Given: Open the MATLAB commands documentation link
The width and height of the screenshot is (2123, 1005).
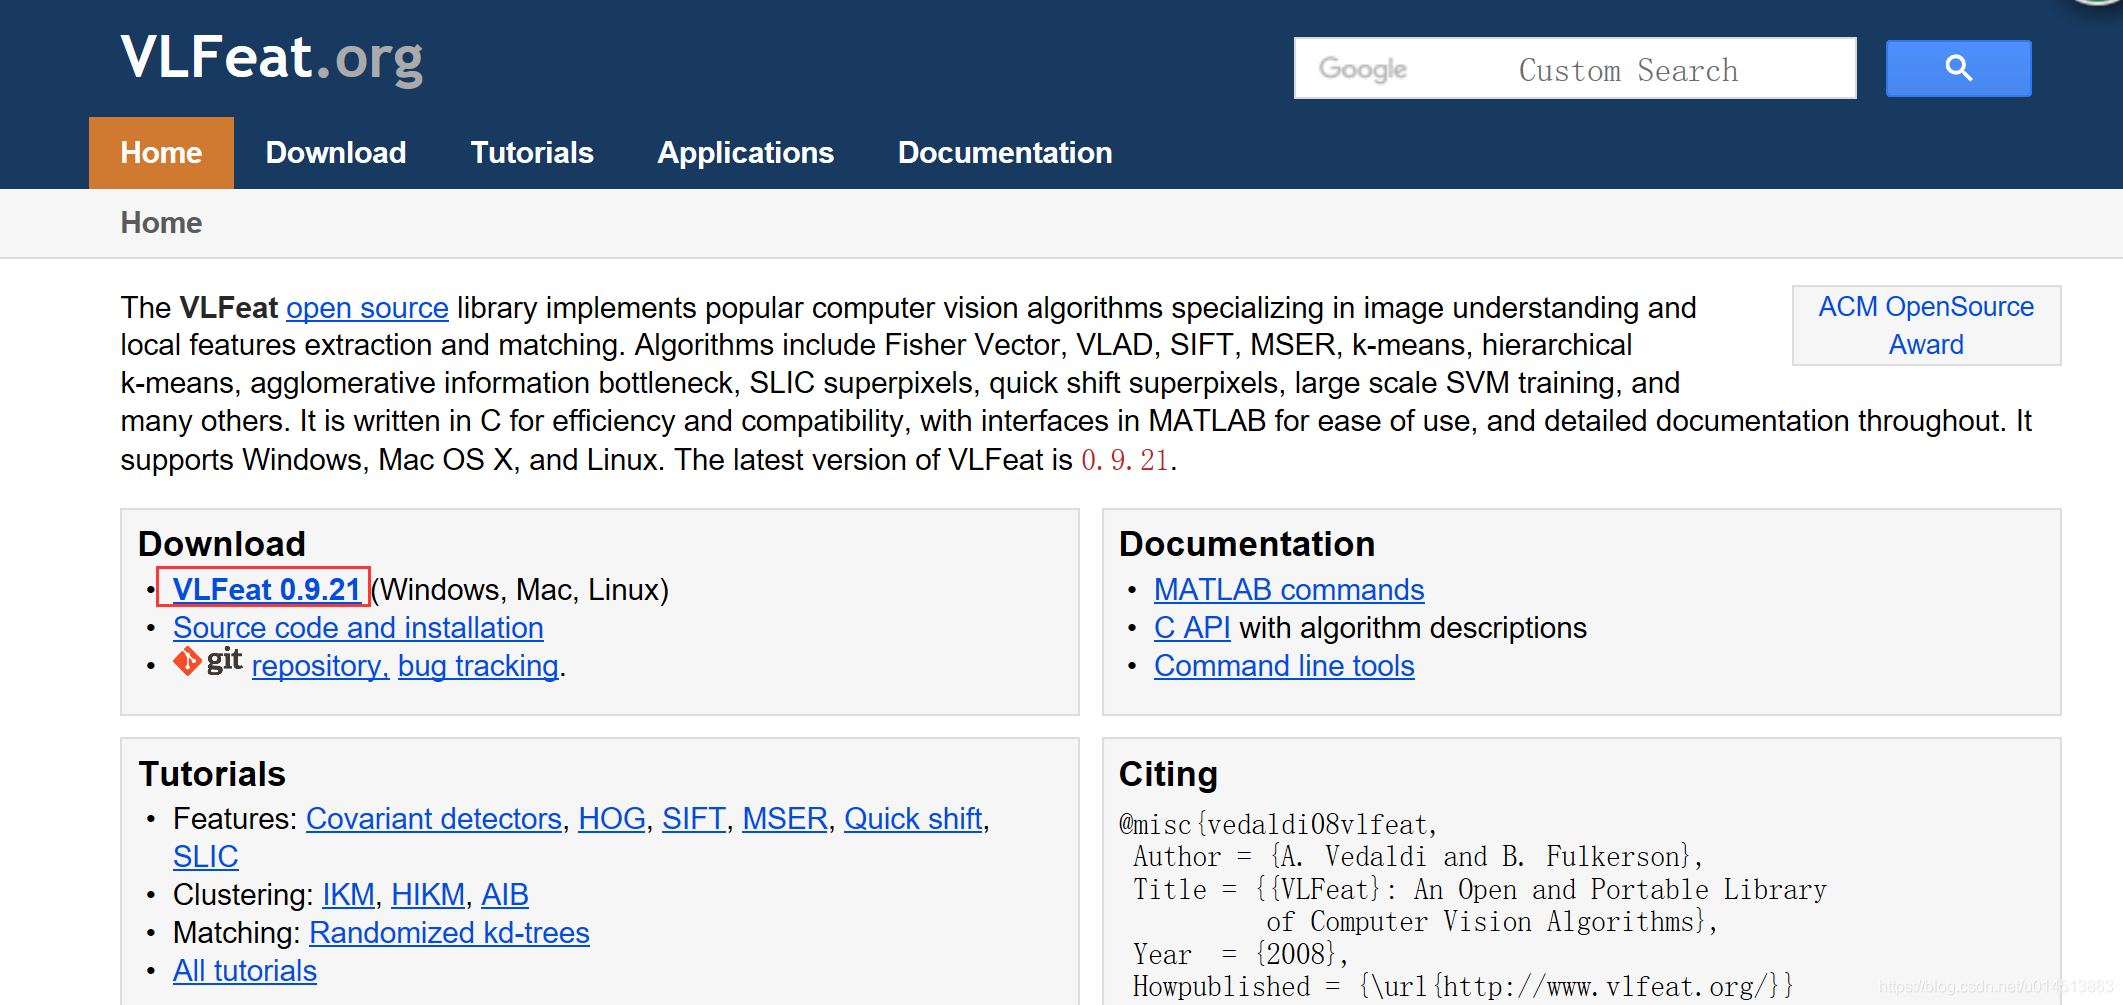Looking at the screenshot, I should tap(1289, 590).
